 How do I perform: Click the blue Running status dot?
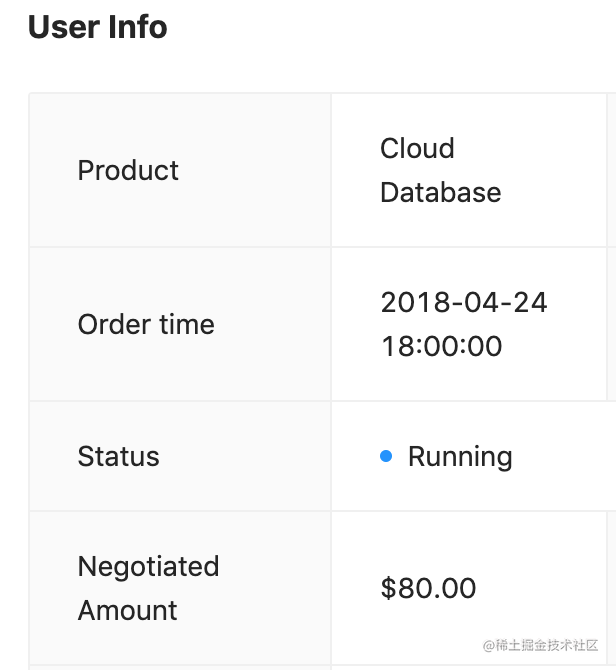386,457
